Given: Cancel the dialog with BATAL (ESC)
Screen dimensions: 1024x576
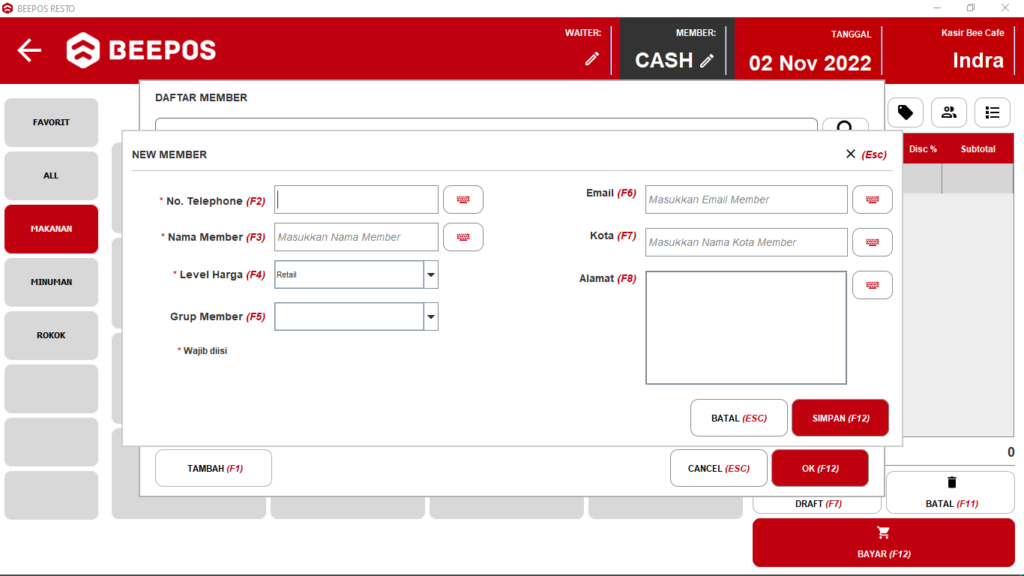Looking at the screenshot, I should [x=738, y=417].
